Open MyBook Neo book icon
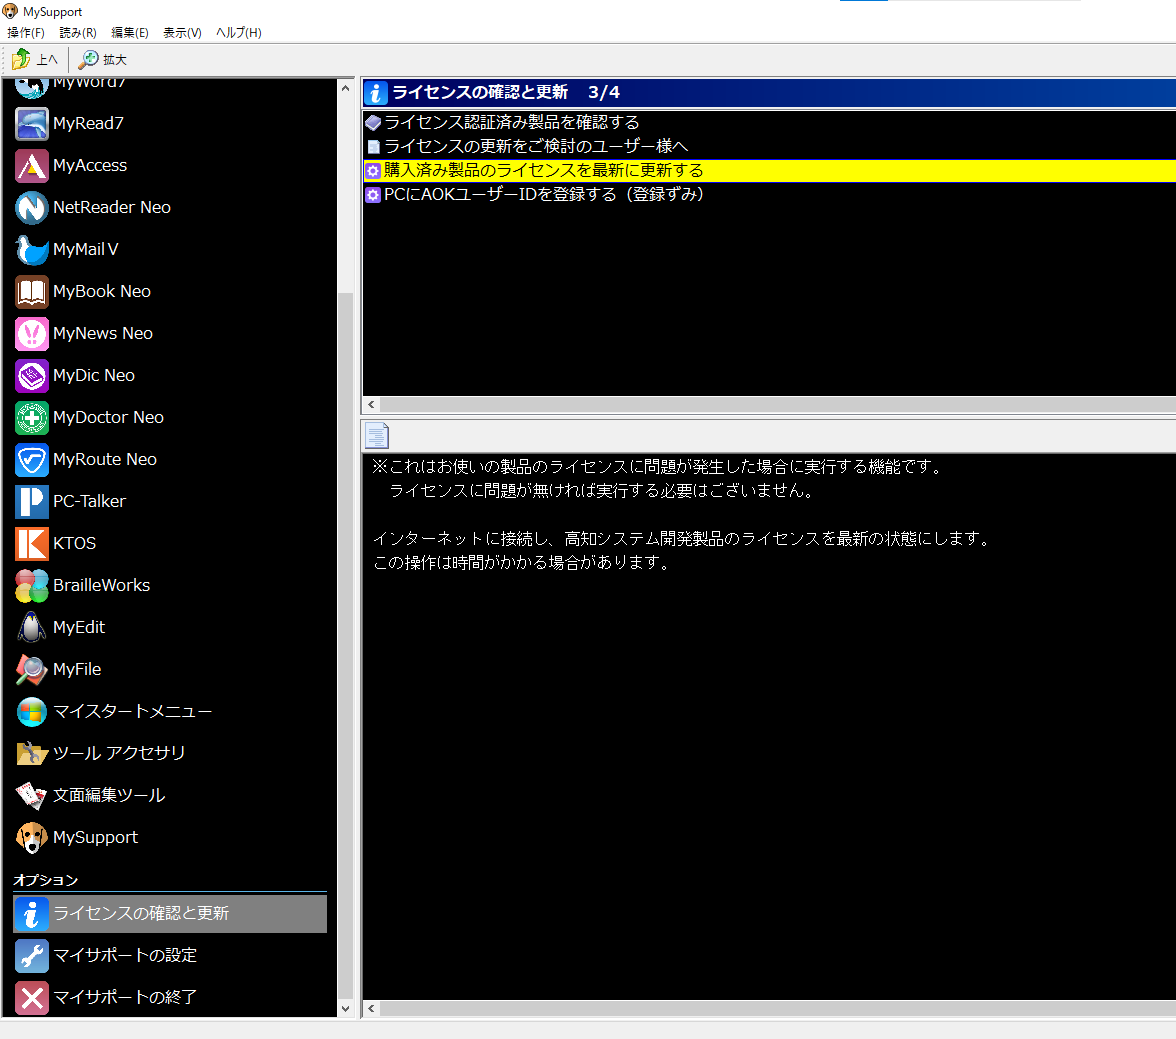The image size is (1176, 1039). click(x=32, y=292)
